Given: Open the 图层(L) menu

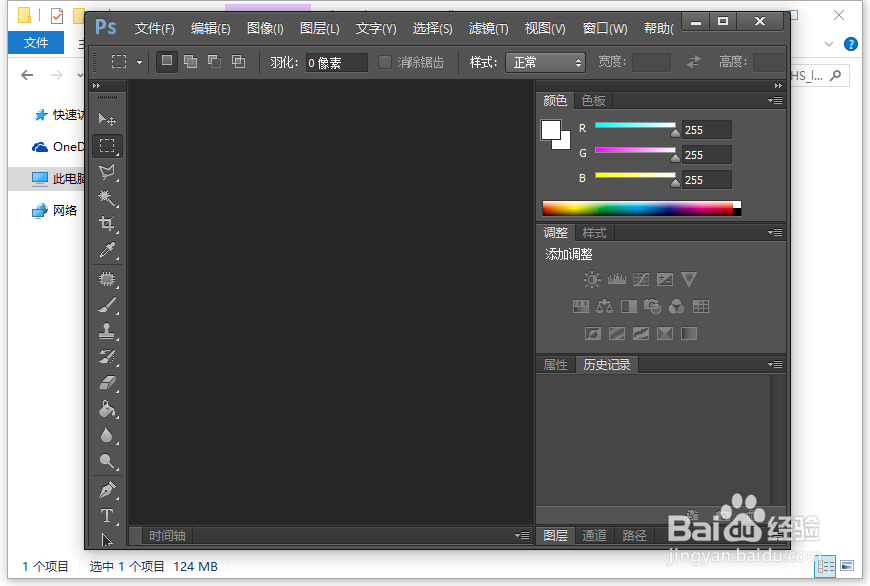Looking at the screenshot, I should pyautogui.click(x=320, y=28).
